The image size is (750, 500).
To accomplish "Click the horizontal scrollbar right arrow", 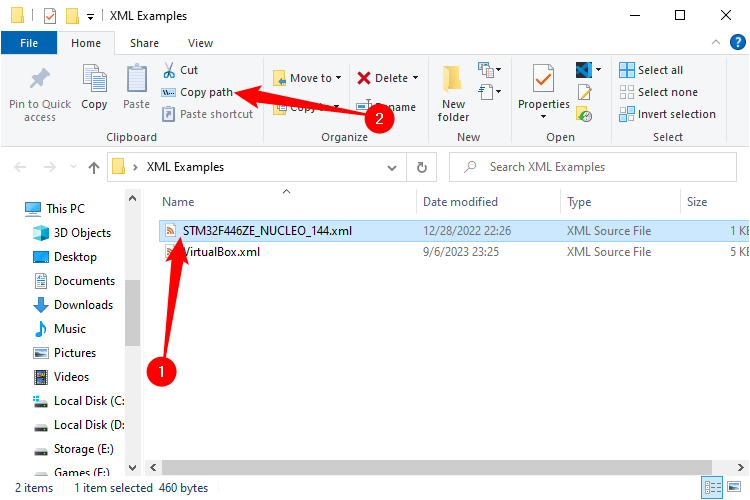I will (x=740, y=467).
